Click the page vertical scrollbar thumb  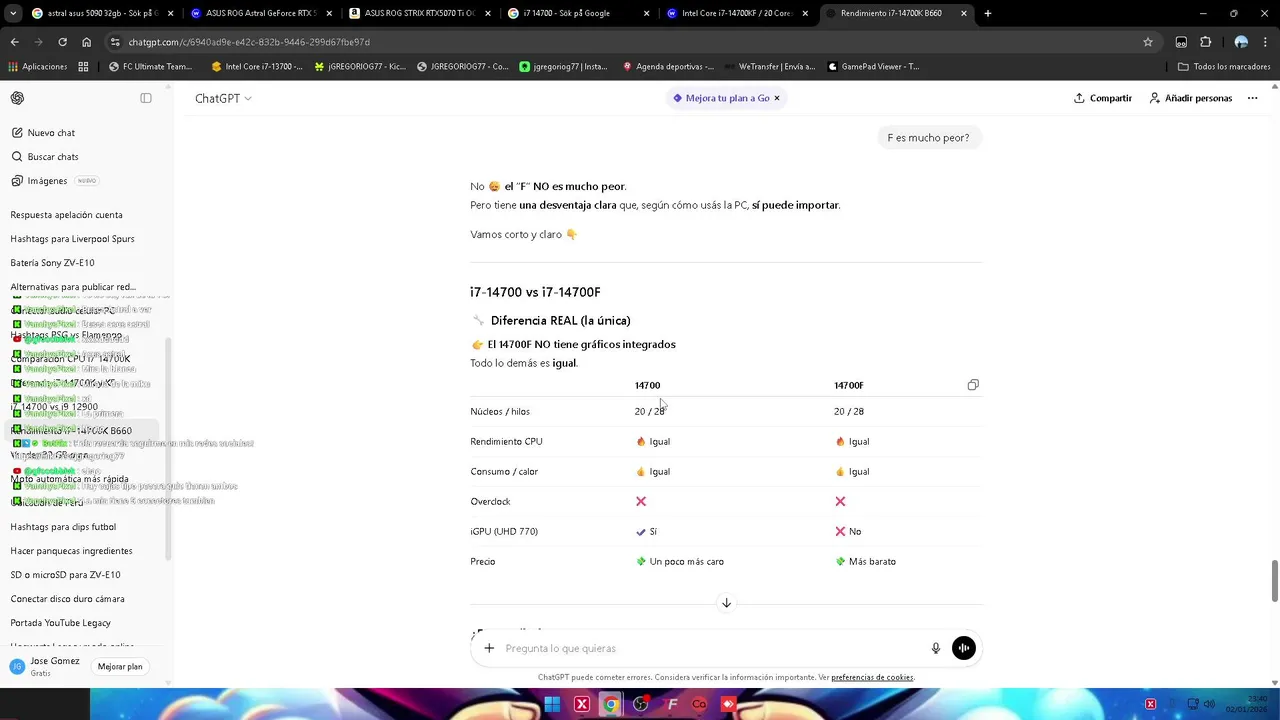(x=1275, y=581)
